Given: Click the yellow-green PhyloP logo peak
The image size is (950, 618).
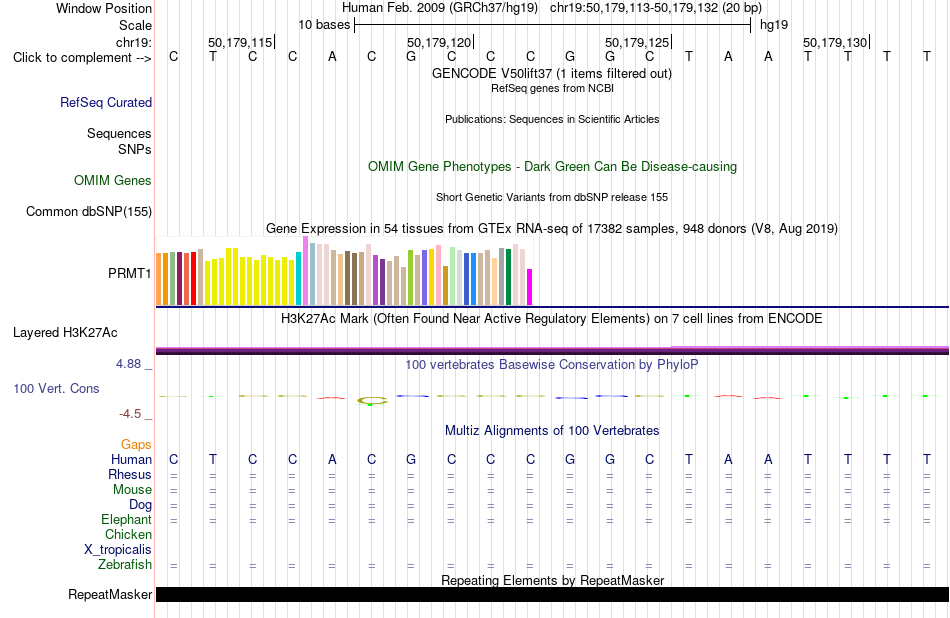Looking at the screenshot, I should coord(372,400).
